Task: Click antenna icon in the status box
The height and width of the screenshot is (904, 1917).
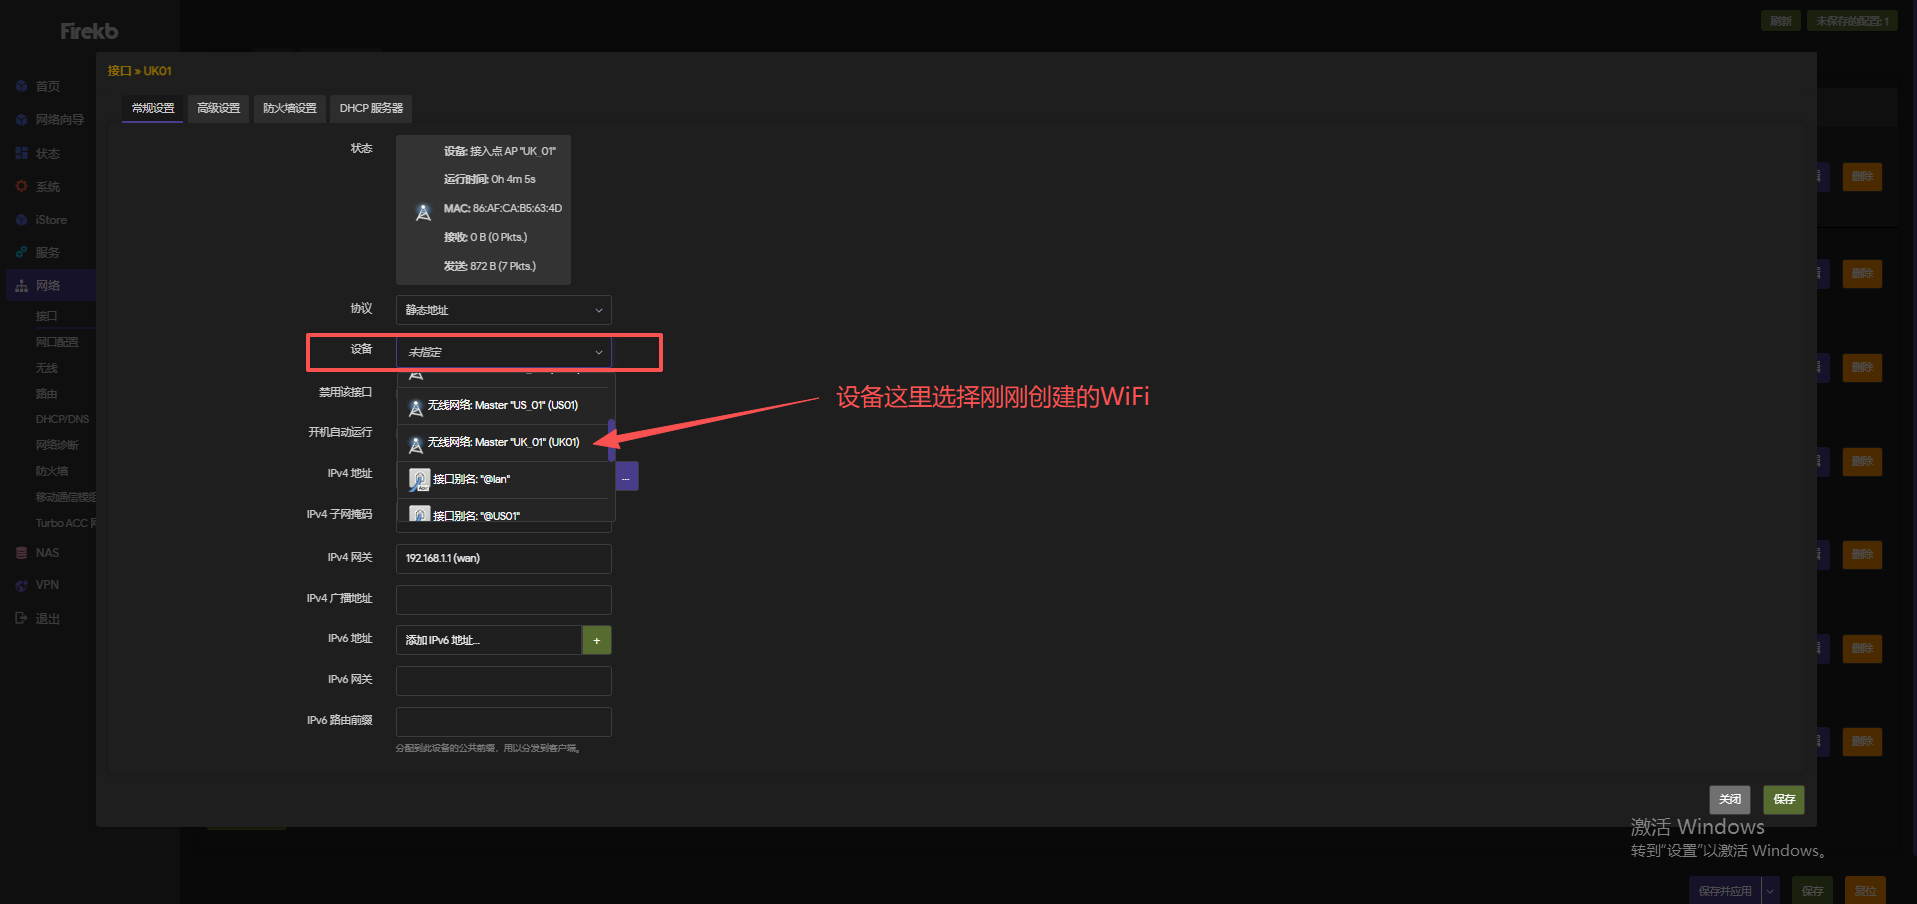Action: click(423, 212)
